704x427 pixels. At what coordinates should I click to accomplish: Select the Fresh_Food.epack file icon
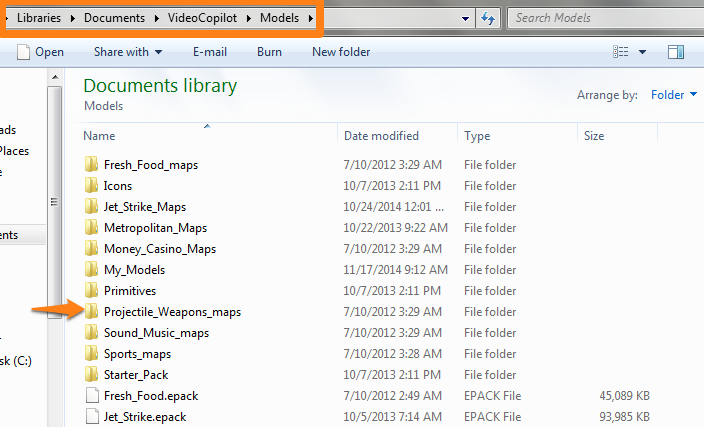click(x=91, y=396)
